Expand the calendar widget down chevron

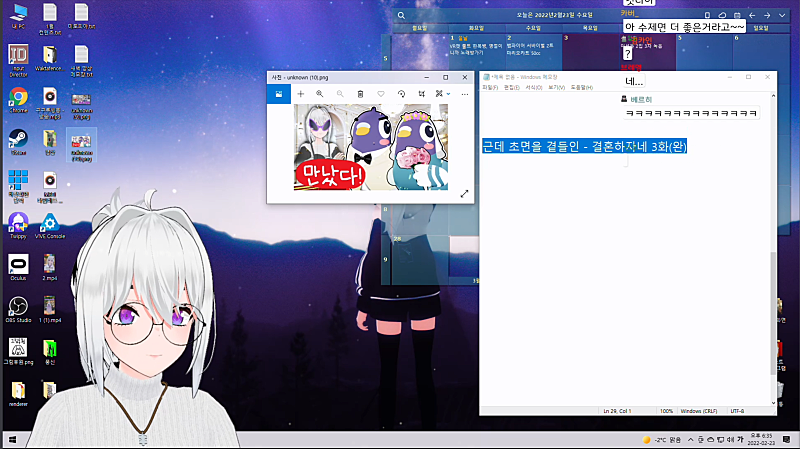(x=782, y=15)
